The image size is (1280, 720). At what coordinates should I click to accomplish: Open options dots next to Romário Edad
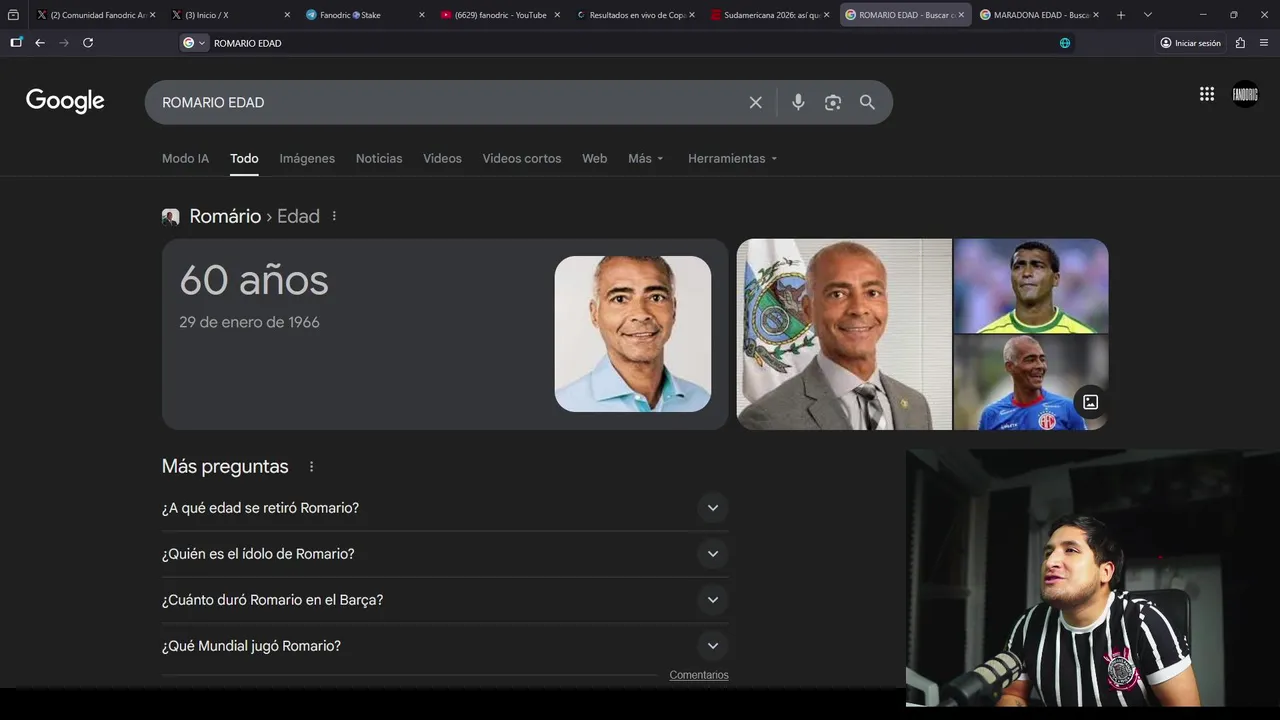click(334, 216)
